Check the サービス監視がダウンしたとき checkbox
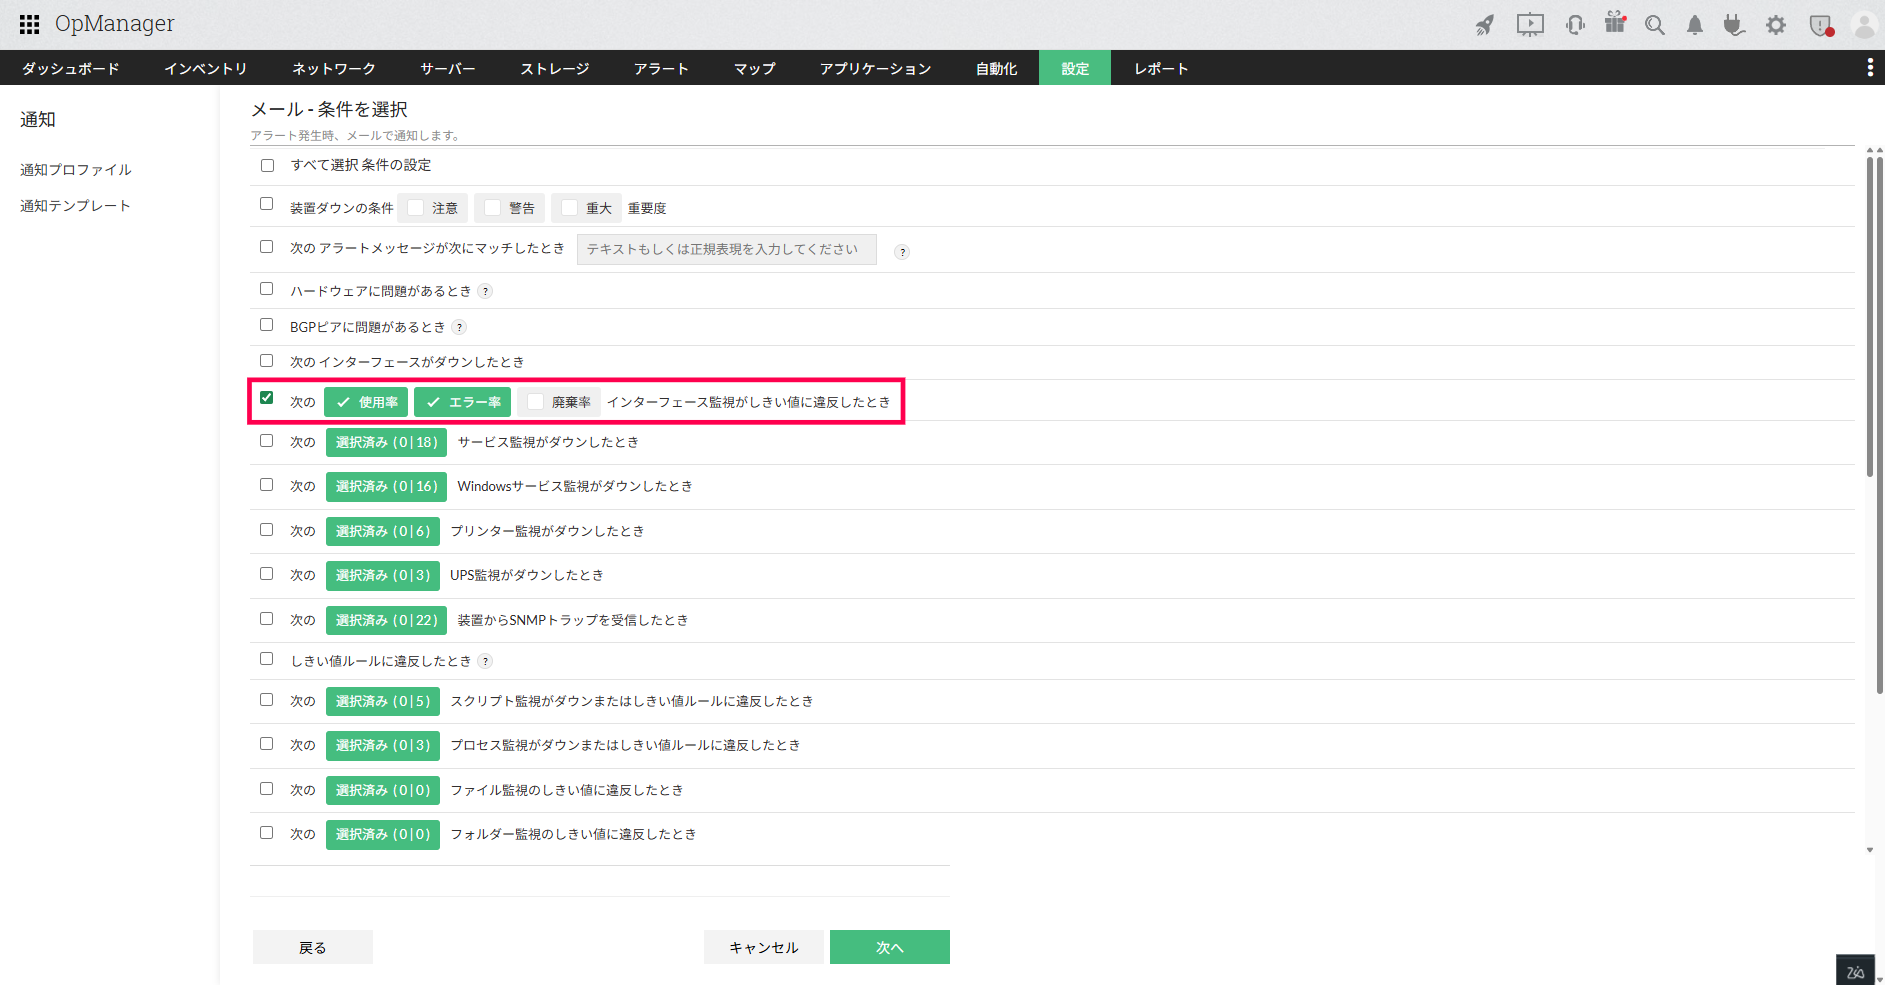 point(267,441)
